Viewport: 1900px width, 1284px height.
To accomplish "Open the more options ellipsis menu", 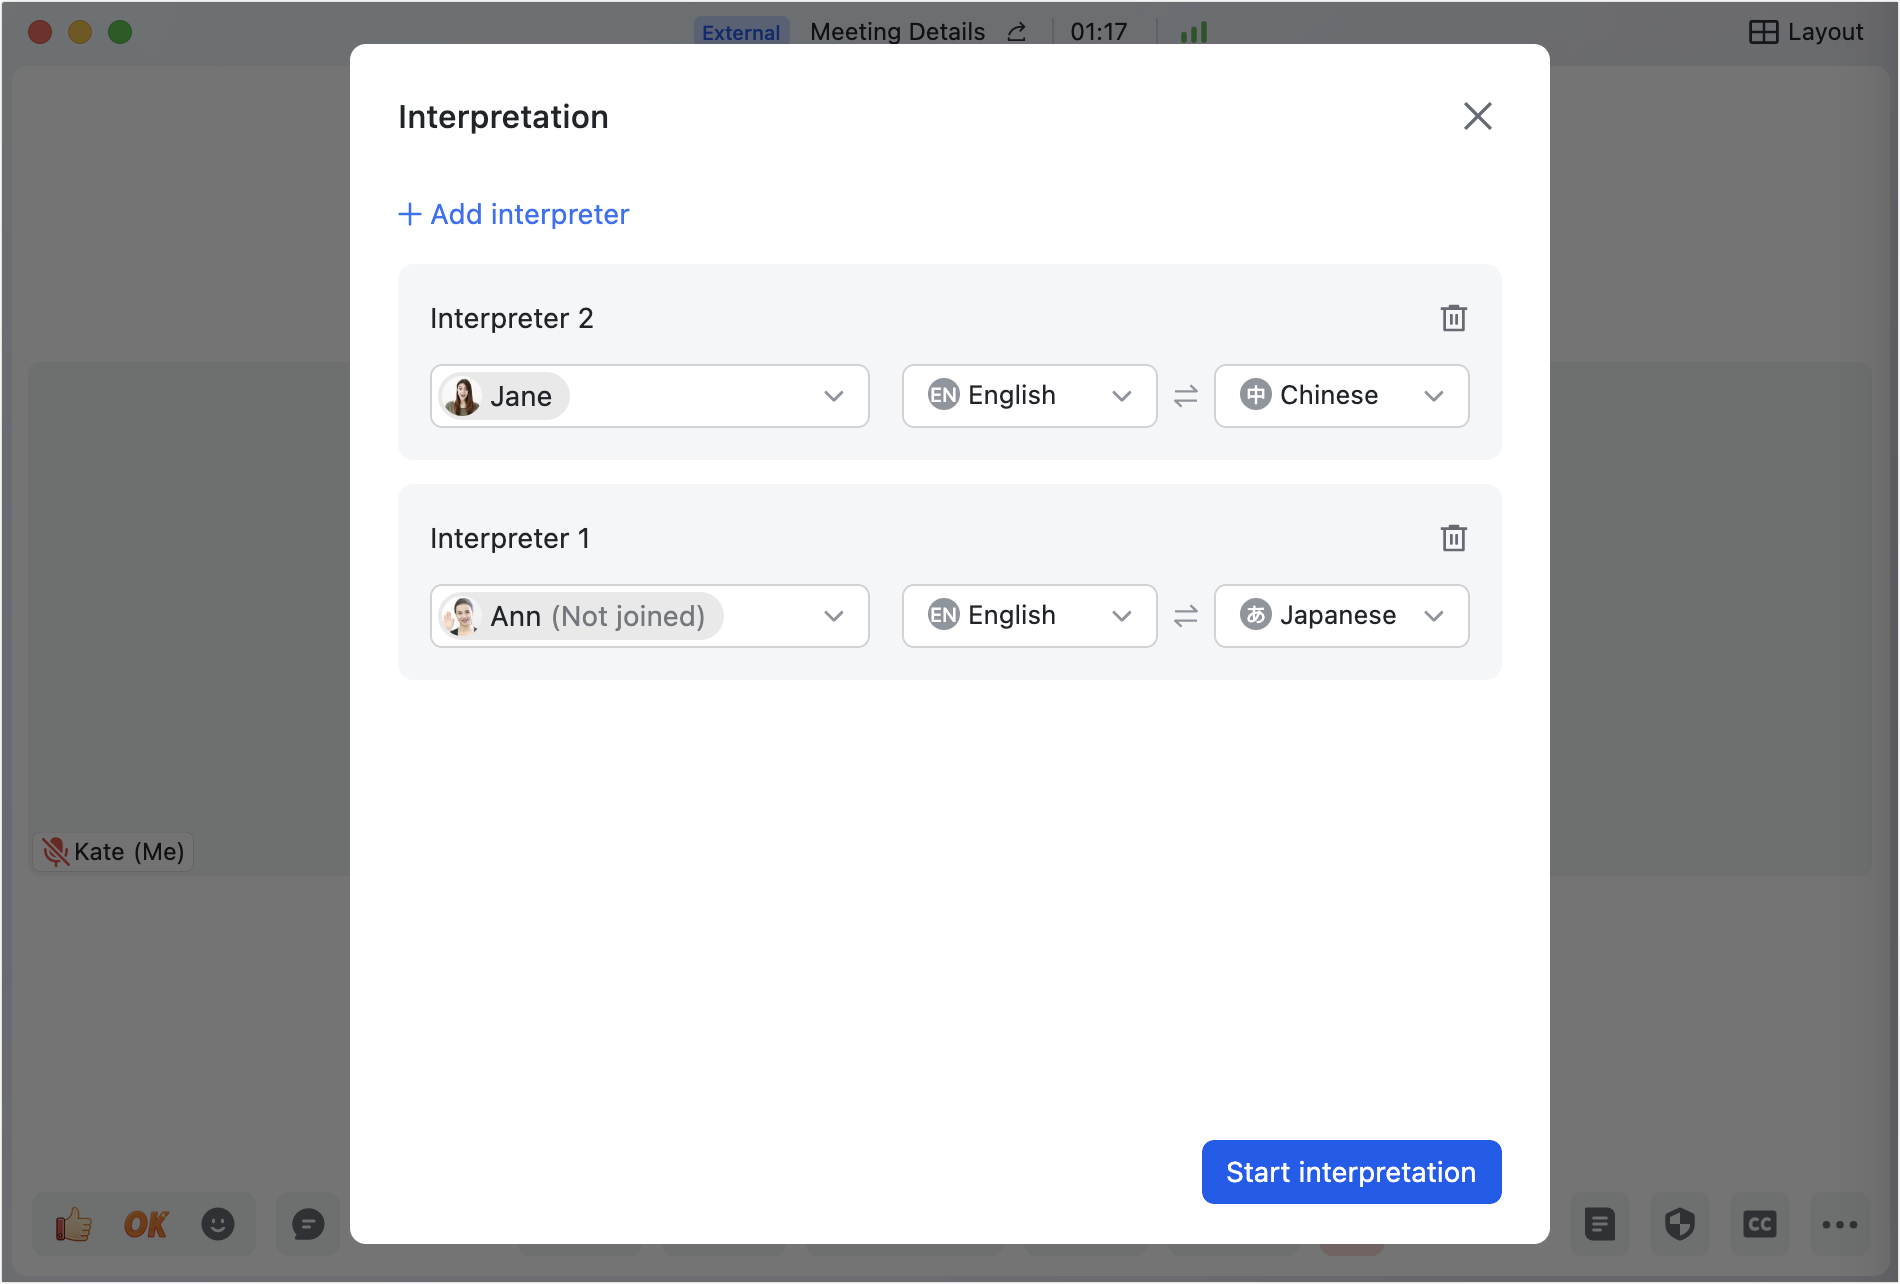I will 1837,1223.
